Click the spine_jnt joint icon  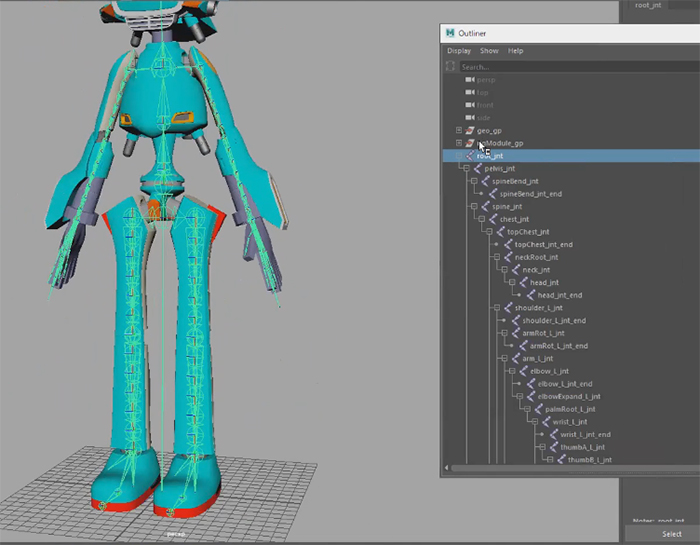pyautogui.click(x=485, y=206)
